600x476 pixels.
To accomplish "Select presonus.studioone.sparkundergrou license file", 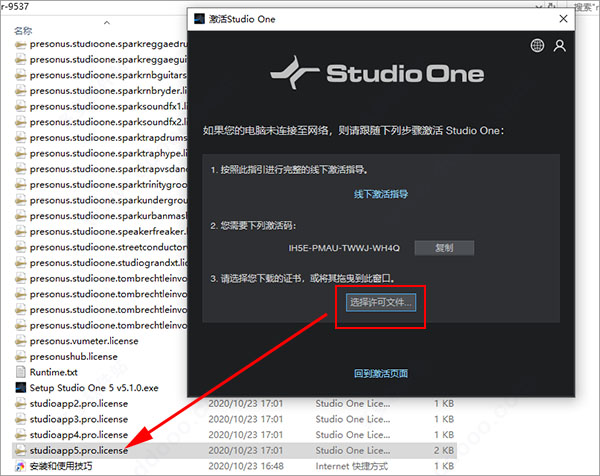I will (109, 200).
